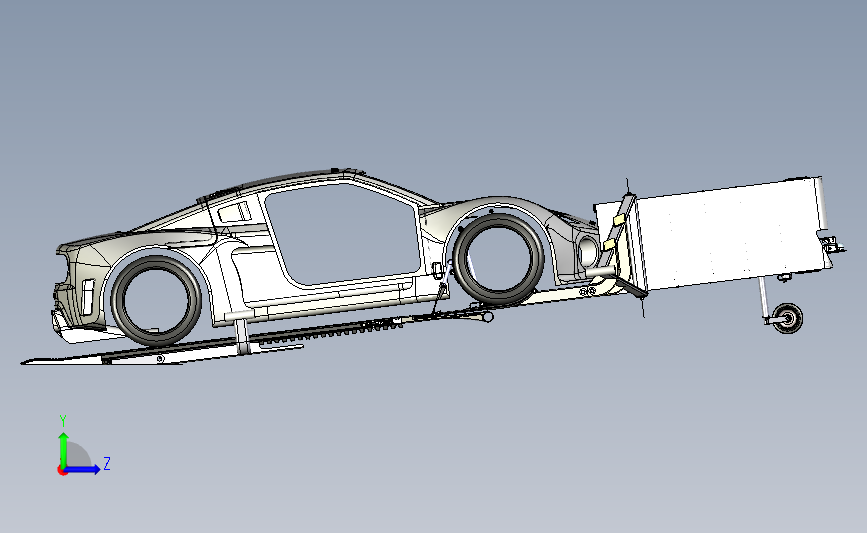Select the upper yellow tag on the trailer front
Viewport: 867px width, 533px height.
point(618,220)
